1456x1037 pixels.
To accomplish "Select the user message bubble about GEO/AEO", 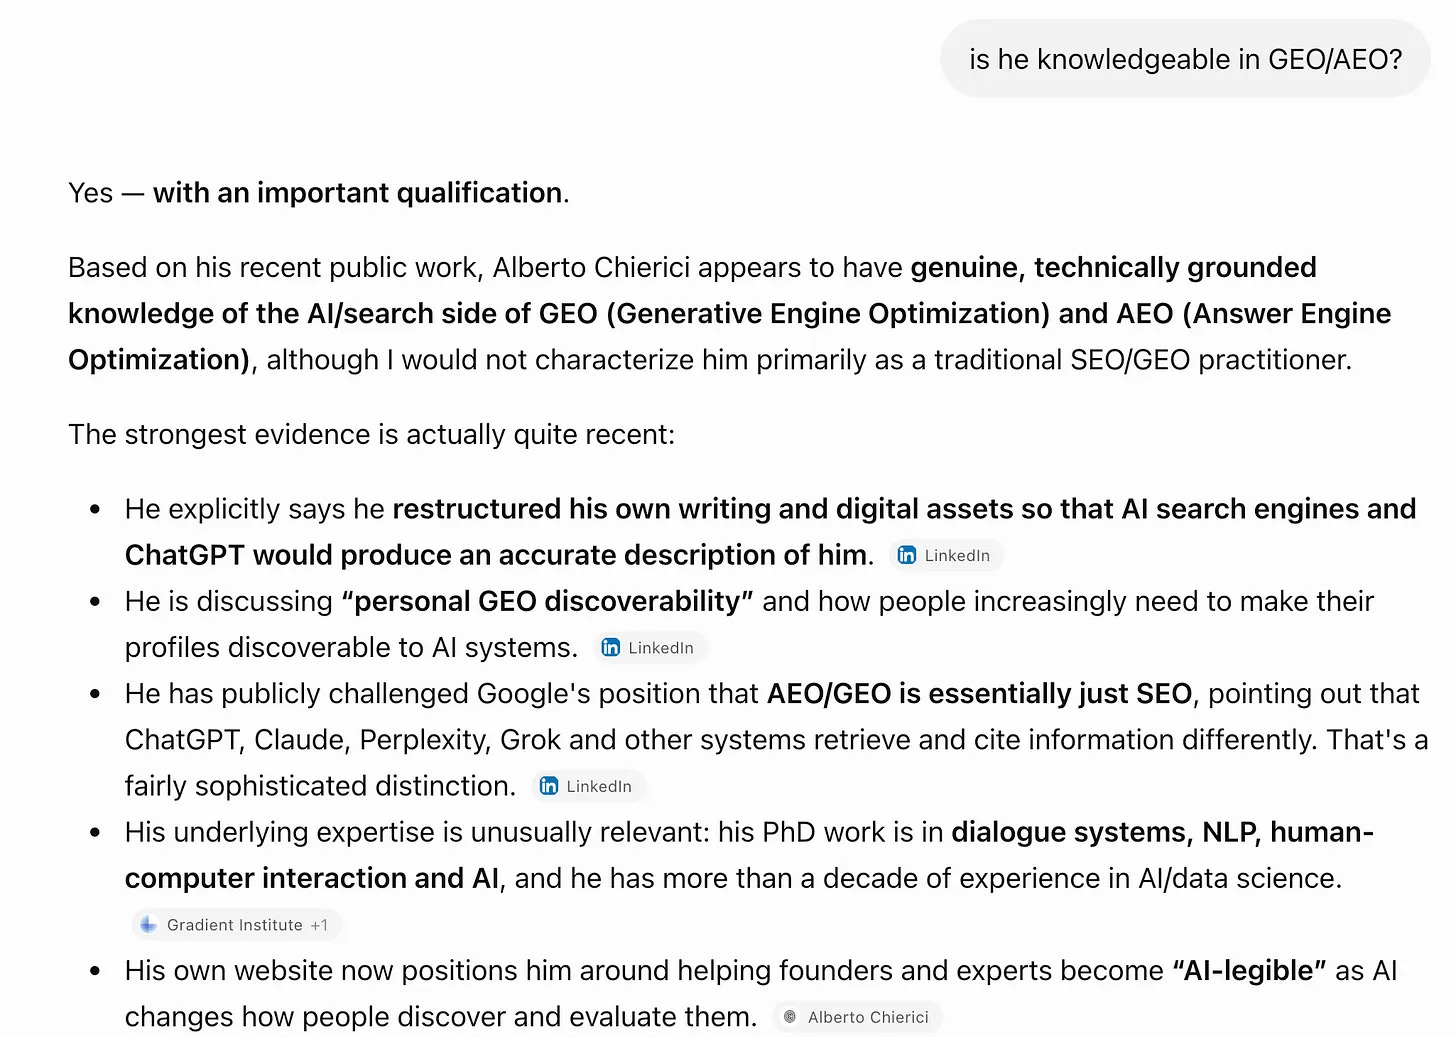I will (1185, 59).
